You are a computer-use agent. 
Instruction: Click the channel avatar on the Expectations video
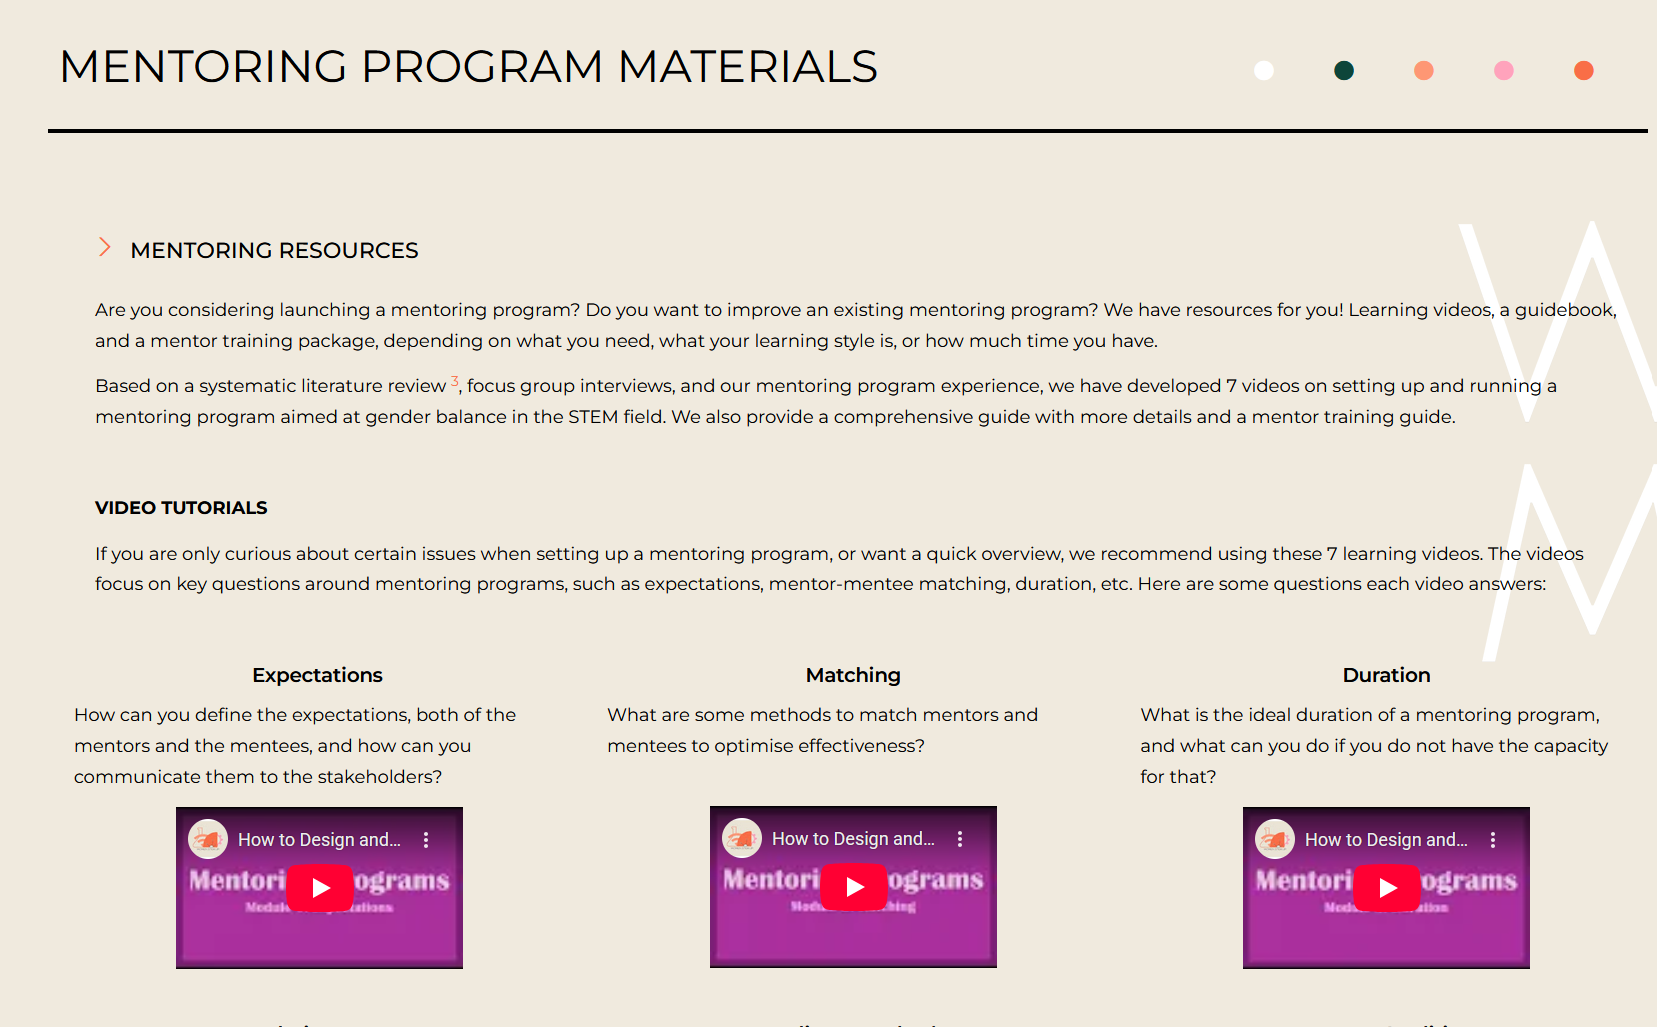tap(208, 839)
